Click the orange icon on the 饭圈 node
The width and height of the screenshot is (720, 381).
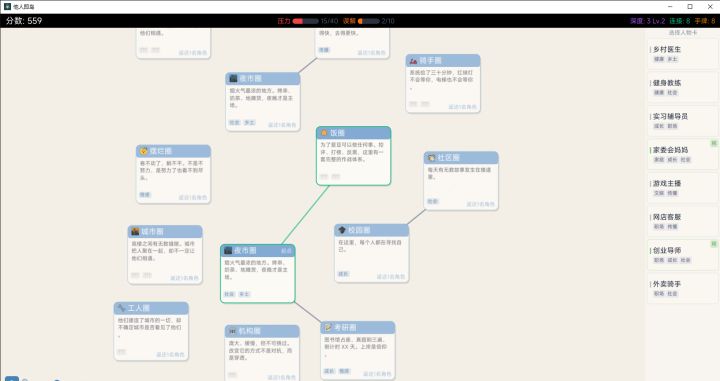tap(324, 133)
